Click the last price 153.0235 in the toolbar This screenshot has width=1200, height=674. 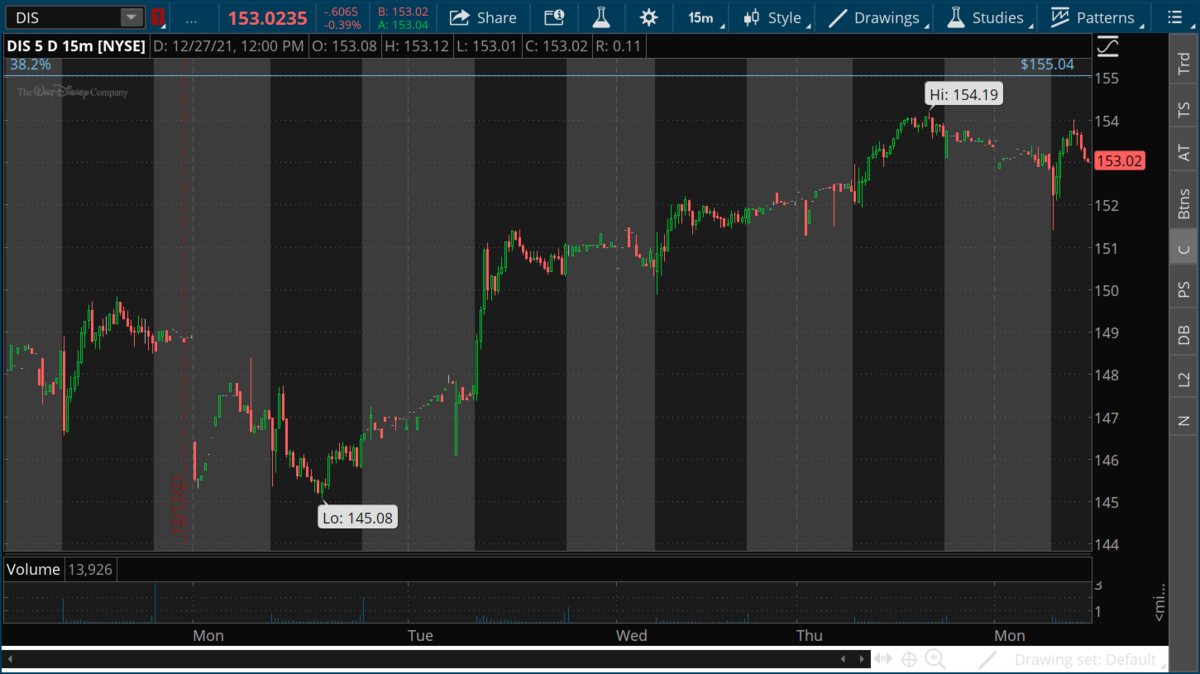pyautogui.click(x=267, y=17)
